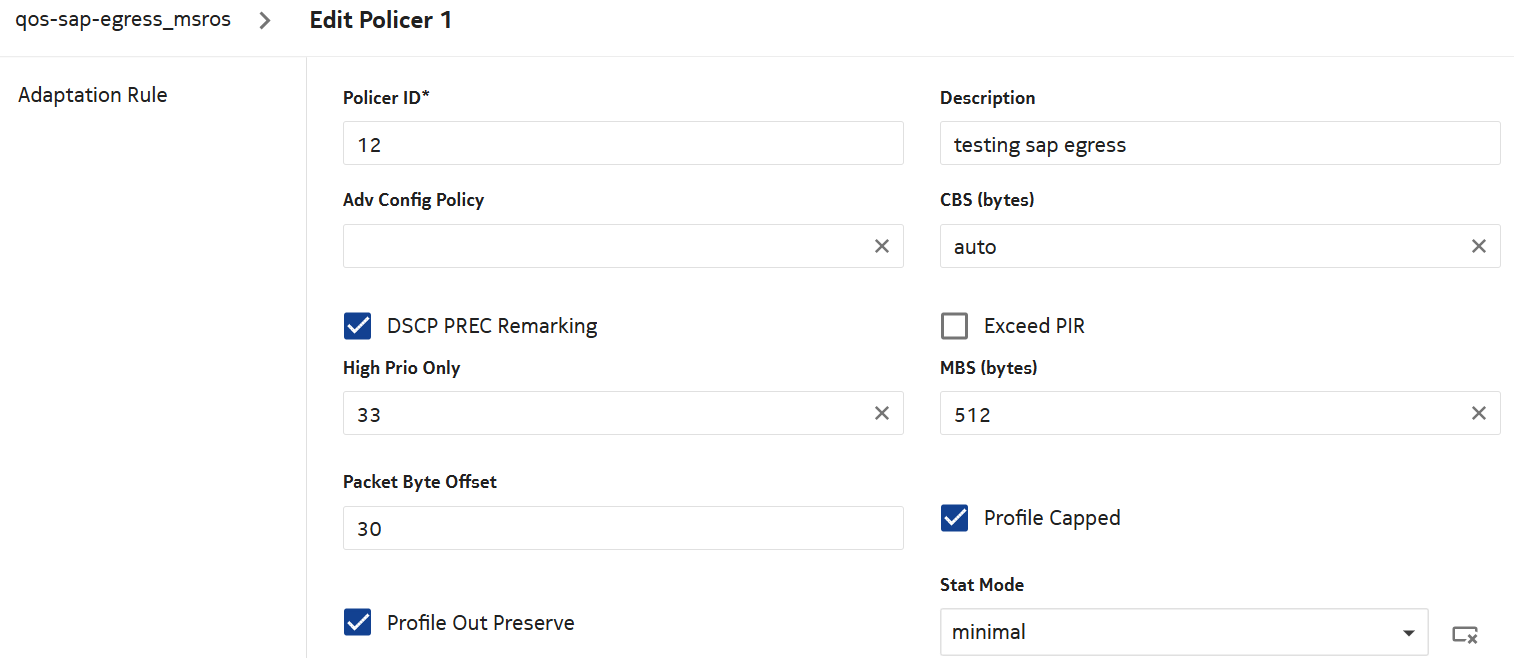Toggle the Profile Out Preserve checkbox

click(357, 622)
